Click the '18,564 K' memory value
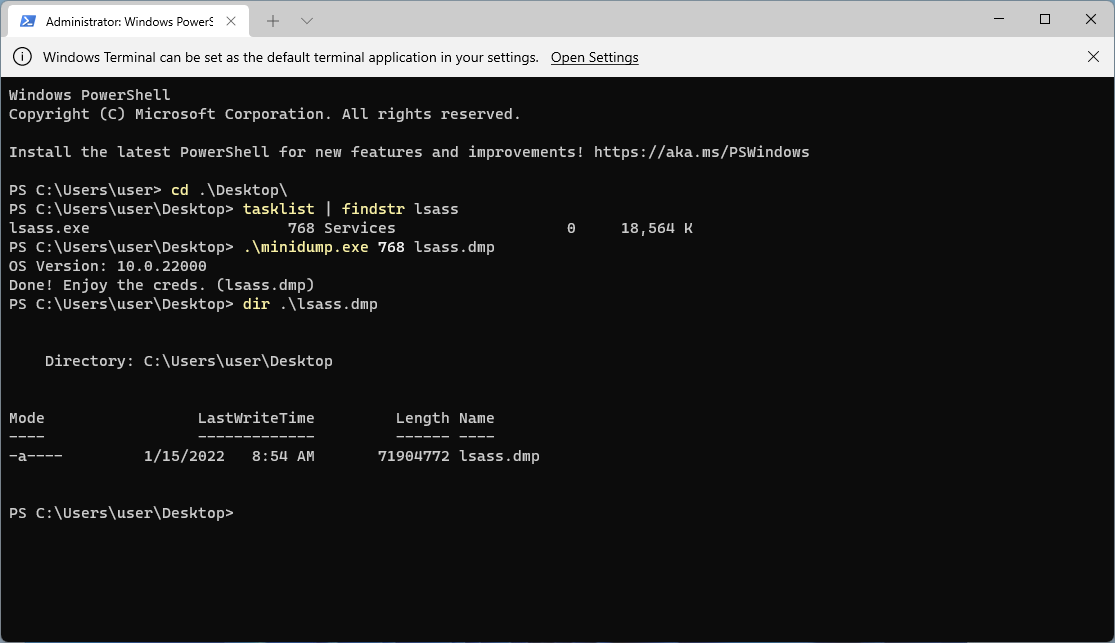Image resolution: width=1115 pixels, height=643 pixels. tap(656, 228)
